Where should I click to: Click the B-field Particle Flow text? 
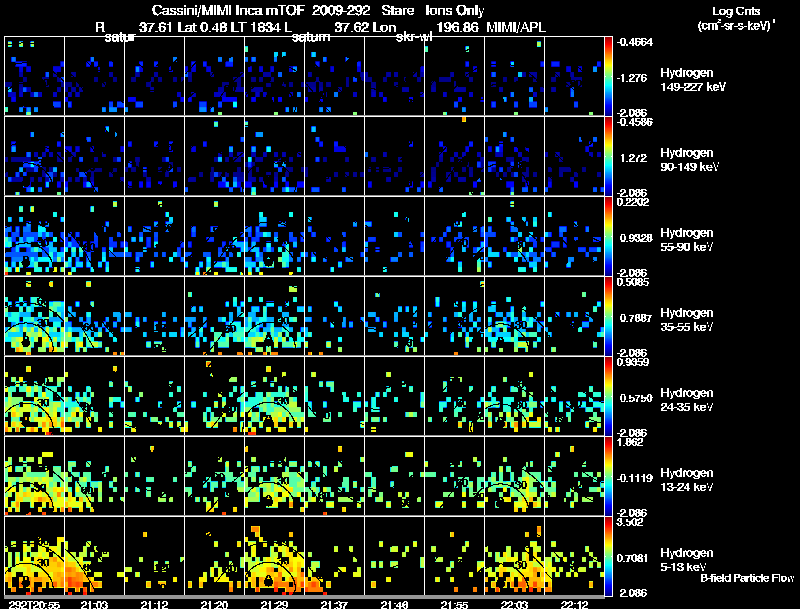coord(747,578)
